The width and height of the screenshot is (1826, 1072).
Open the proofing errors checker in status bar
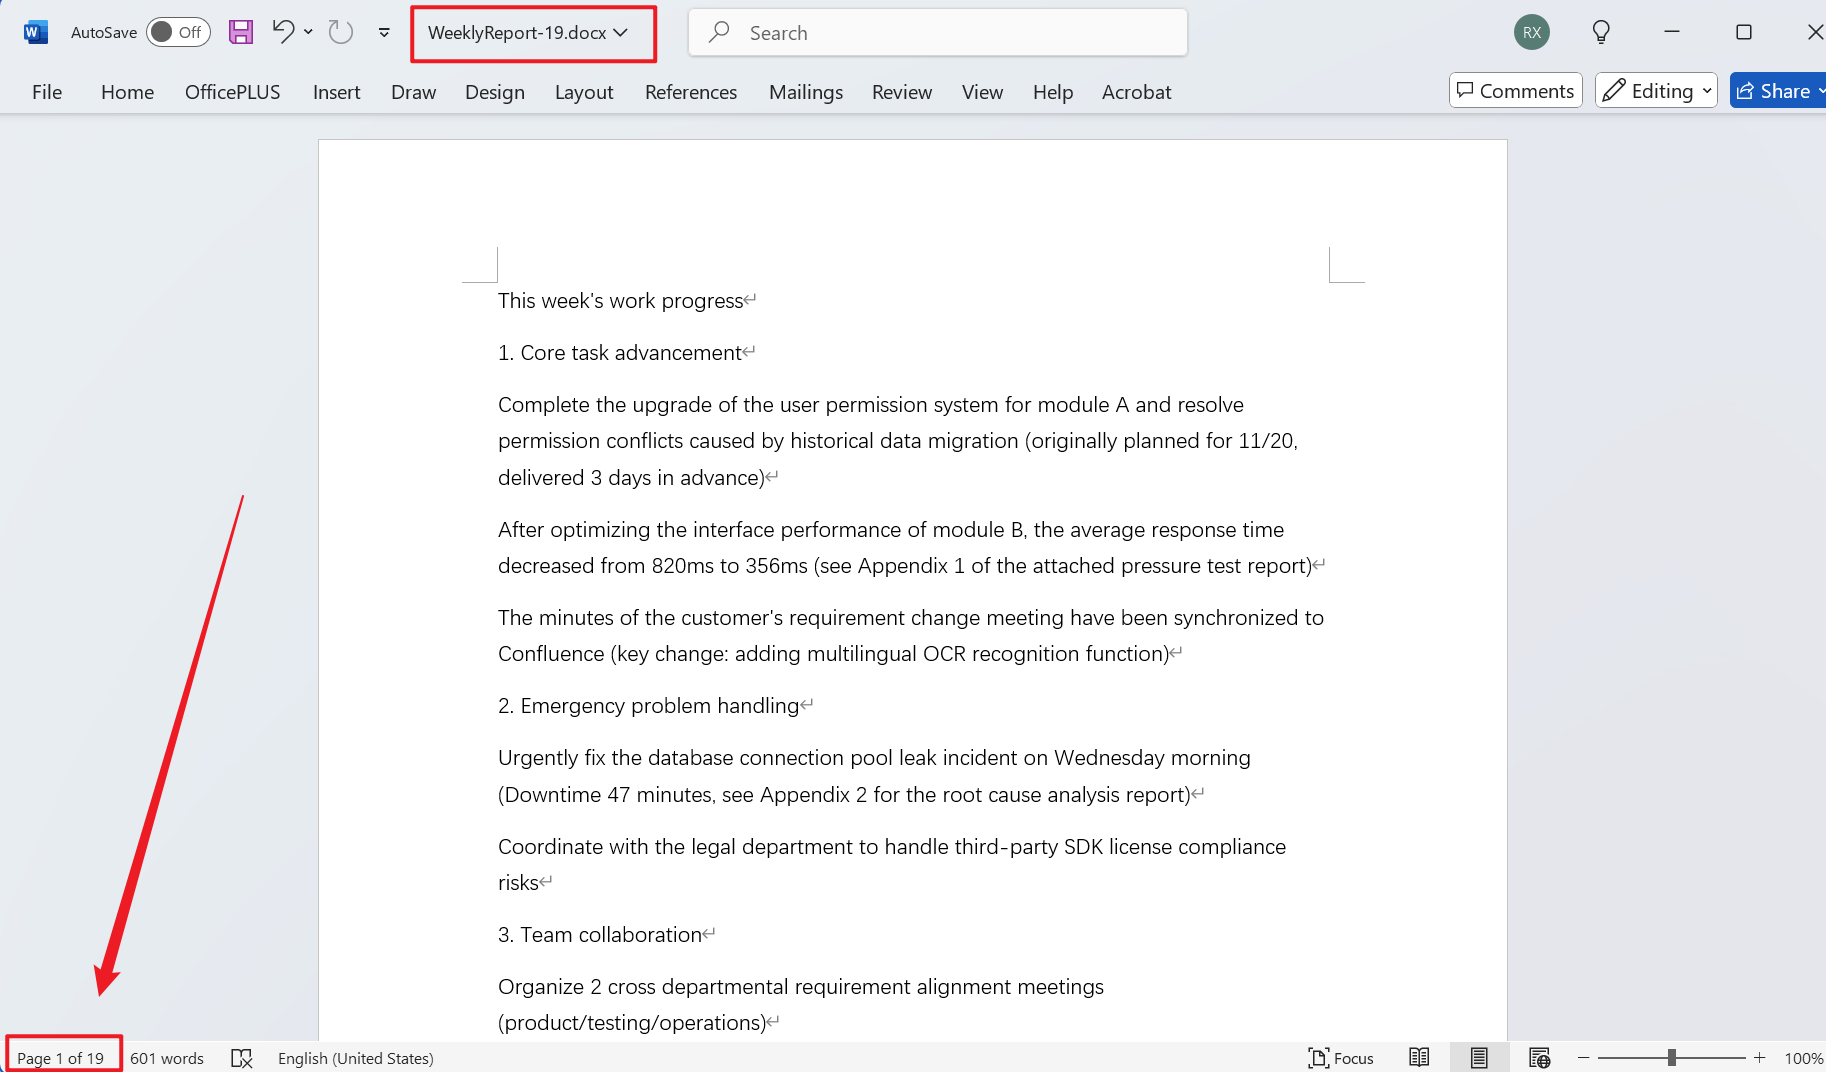(x=242, y=1057)
